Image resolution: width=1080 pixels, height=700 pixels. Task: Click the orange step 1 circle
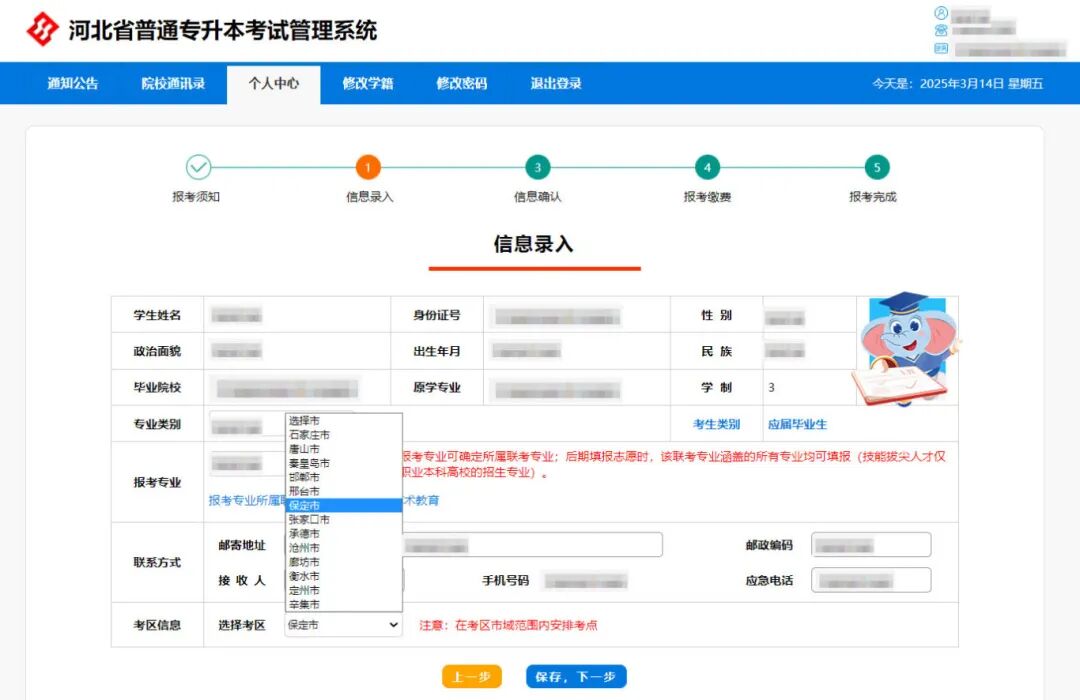click(368, 168)
